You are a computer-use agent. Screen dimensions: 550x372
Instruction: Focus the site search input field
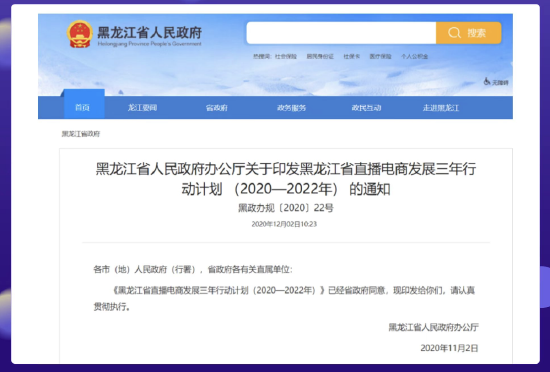(x=341, y=33)
